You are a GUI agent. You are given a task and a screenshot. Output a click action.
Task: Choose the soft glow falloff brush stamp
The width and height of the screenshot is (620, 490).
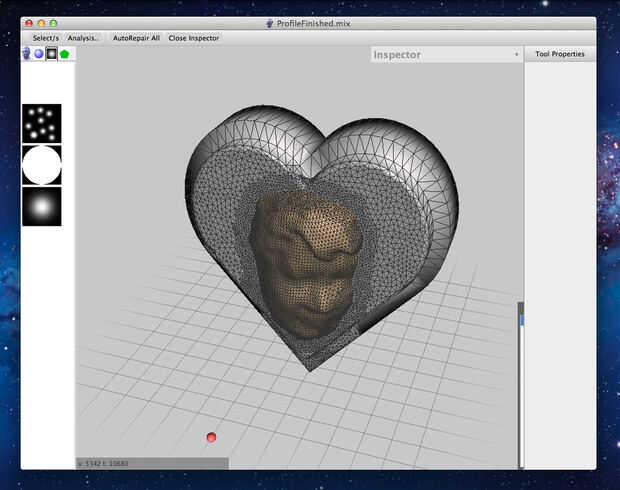click(x=42, y=206)
